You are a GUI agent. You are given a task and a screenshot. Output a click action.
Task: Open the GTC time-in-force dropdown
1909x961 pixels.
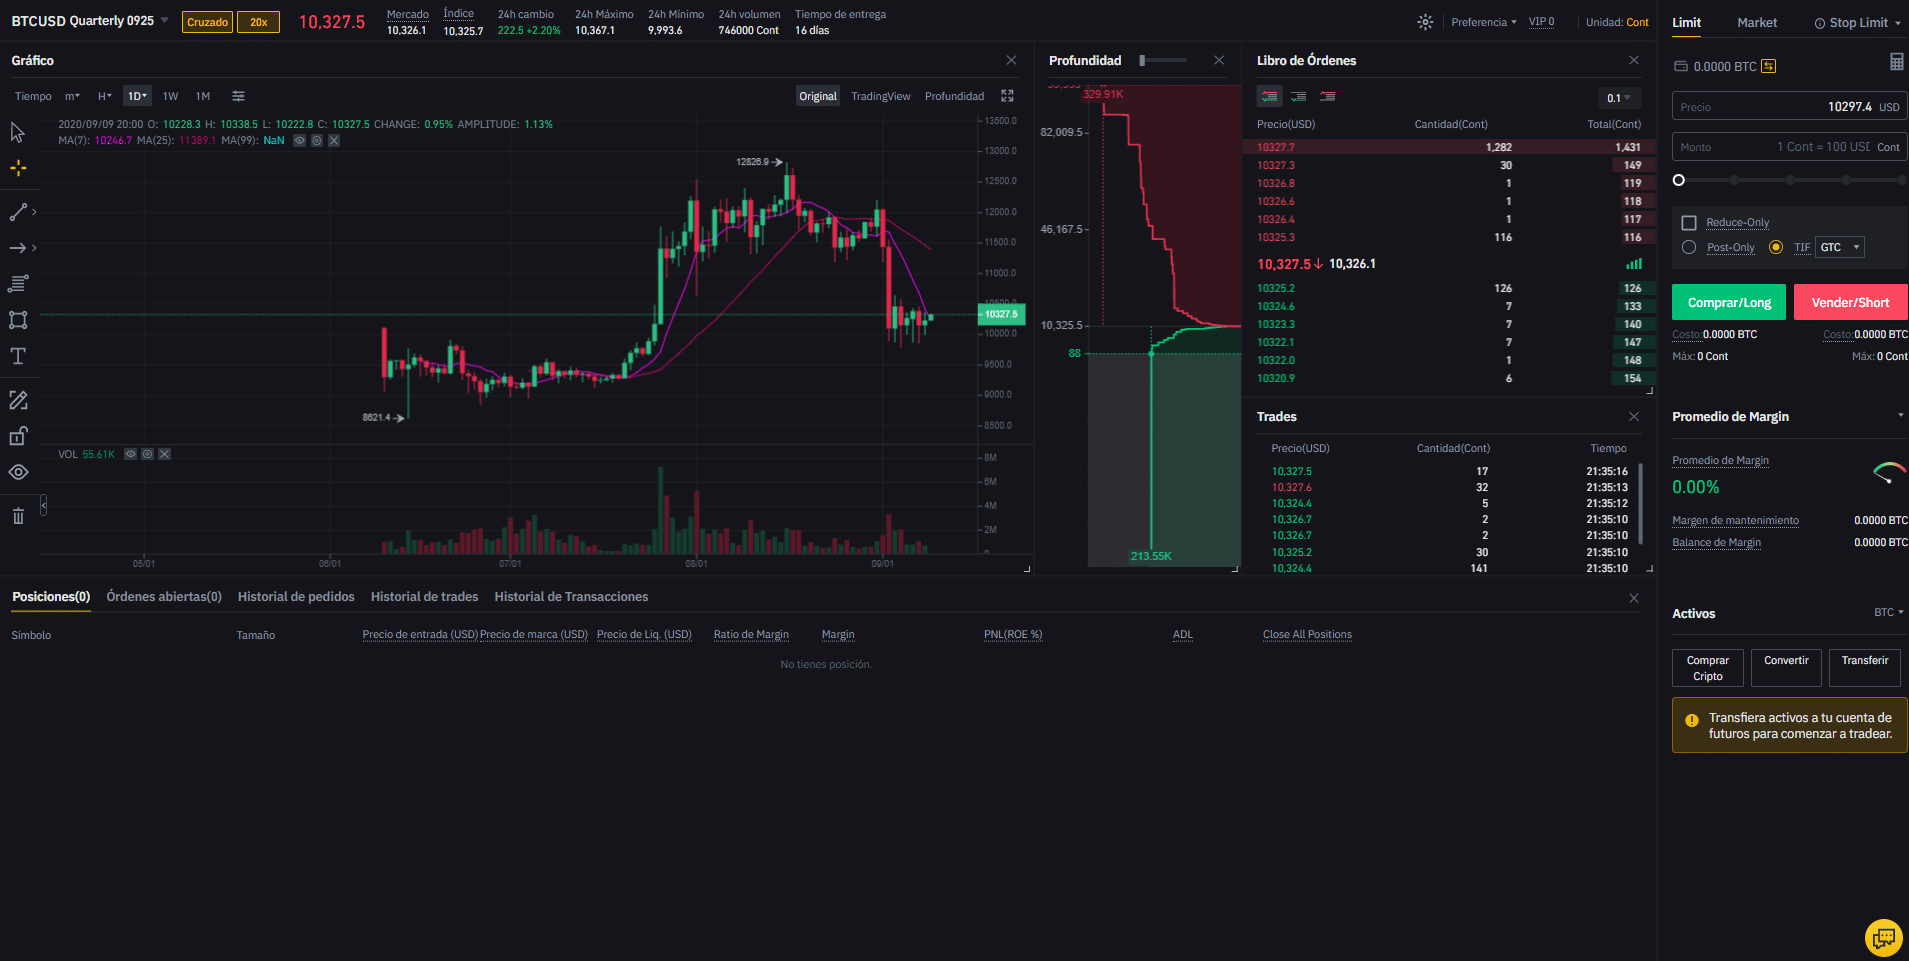(1840, 247)
